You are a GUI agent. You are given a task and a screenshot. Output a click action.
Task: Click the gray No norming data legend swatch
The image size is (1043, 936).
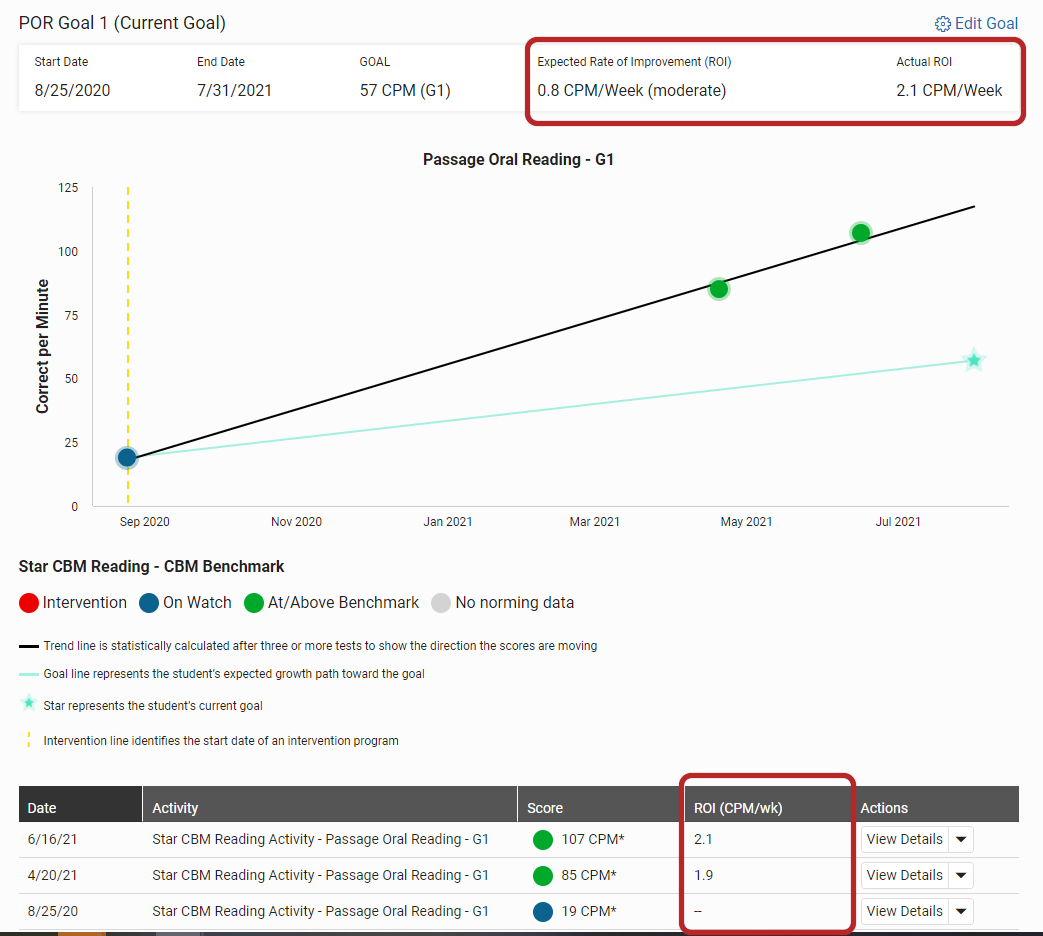[x=441, y=603]
